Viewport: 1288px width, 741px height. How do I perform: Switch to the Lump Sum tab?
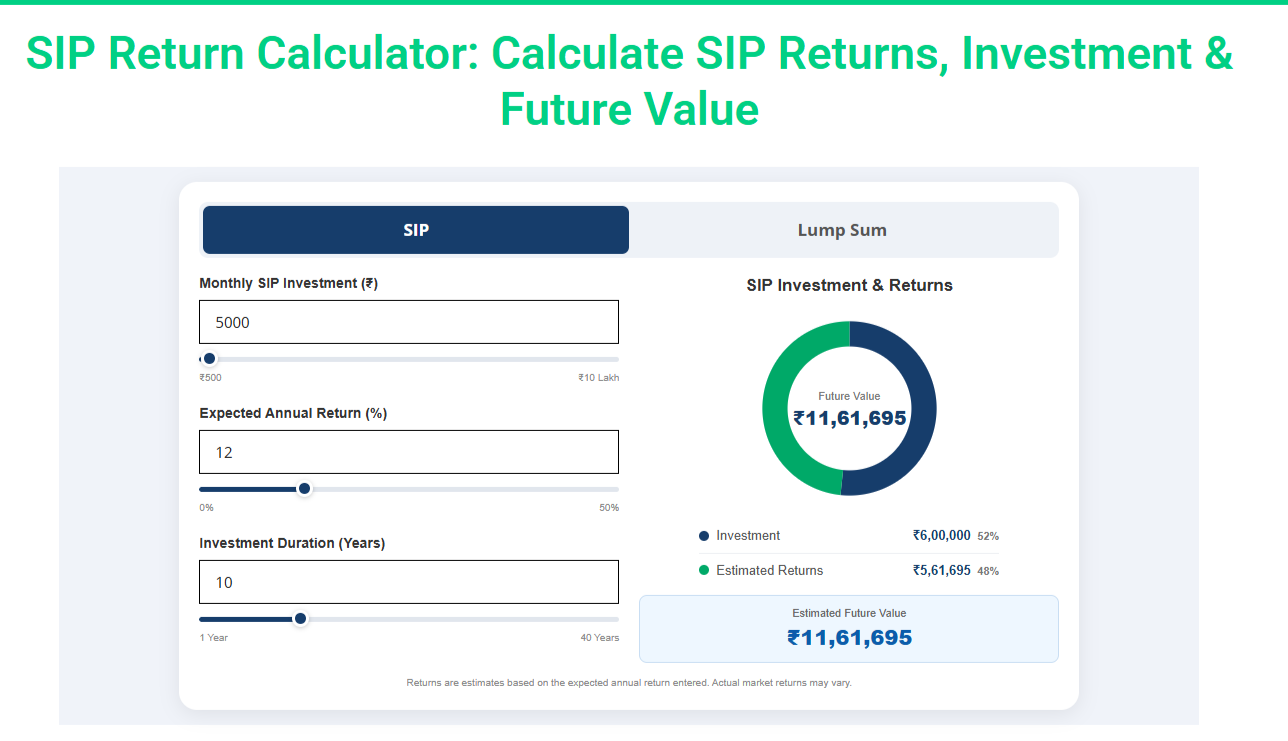coord(842,230)
